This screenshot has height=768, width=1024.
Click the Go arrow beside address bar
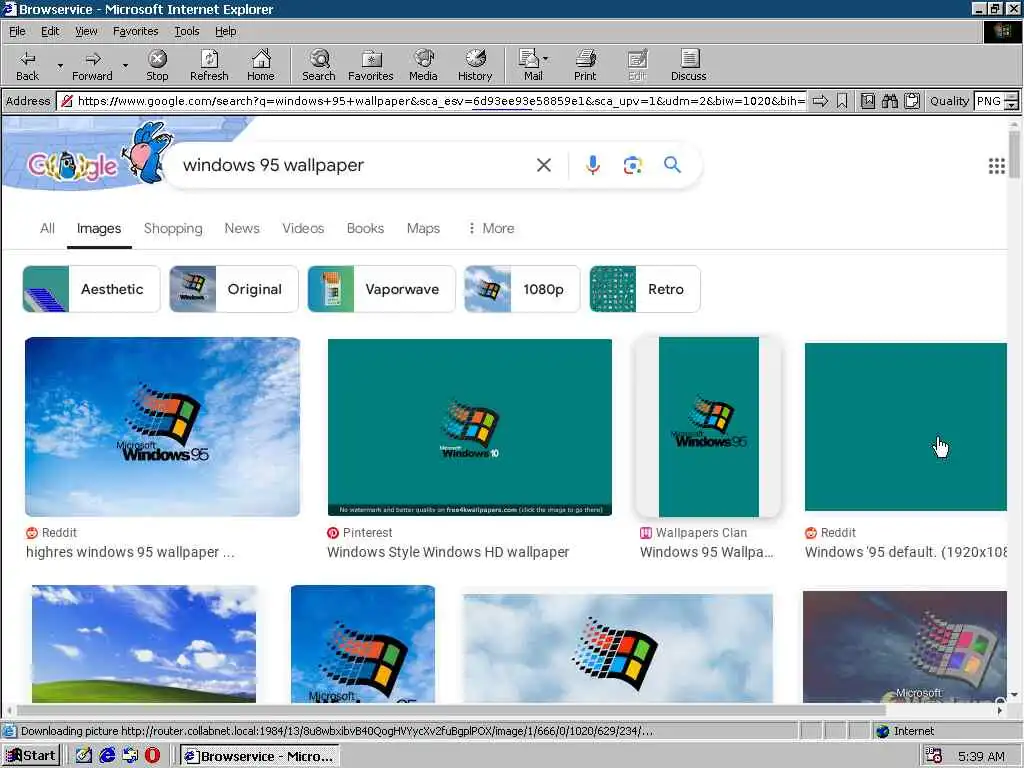tap(820, 101)
